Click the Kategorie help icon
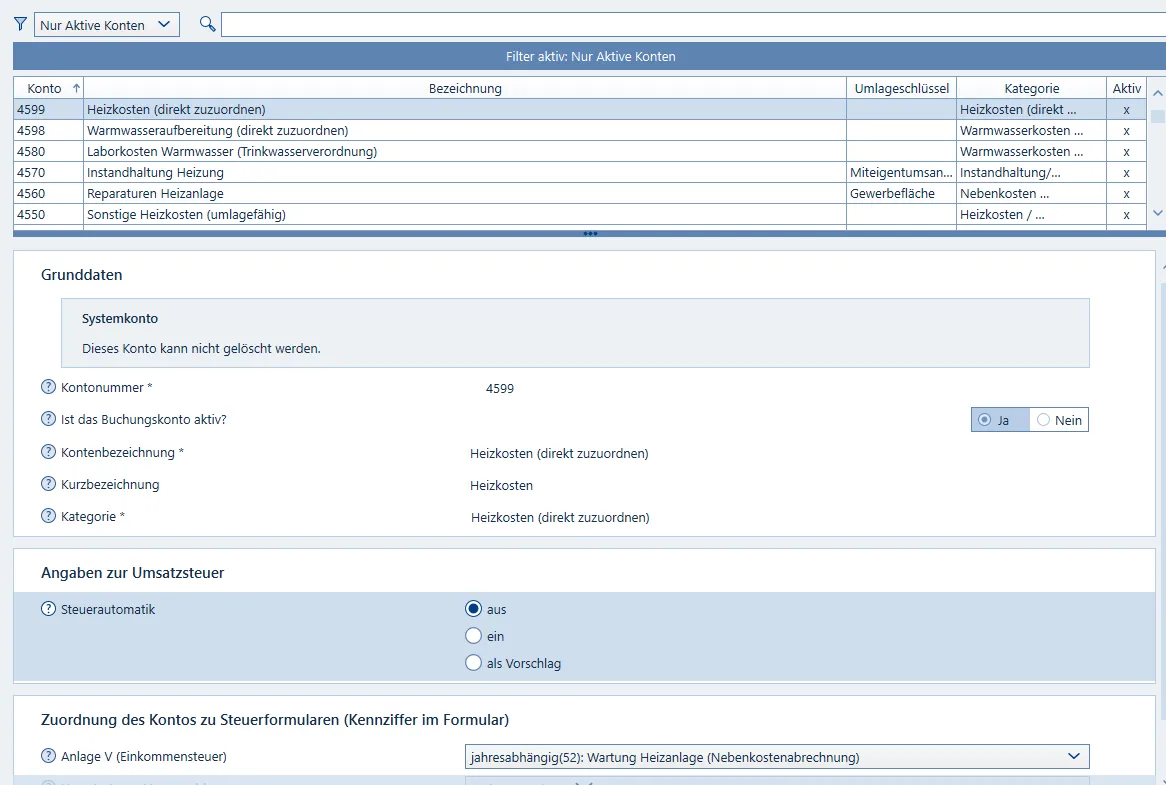 point(48,516)
